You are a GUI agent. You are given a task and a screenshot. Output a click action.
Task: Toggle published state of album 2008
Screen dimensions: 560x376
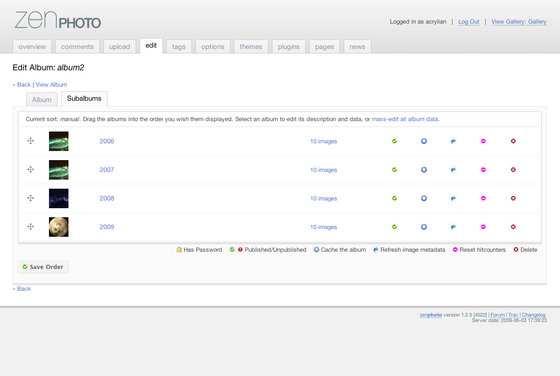click(394, 198)
